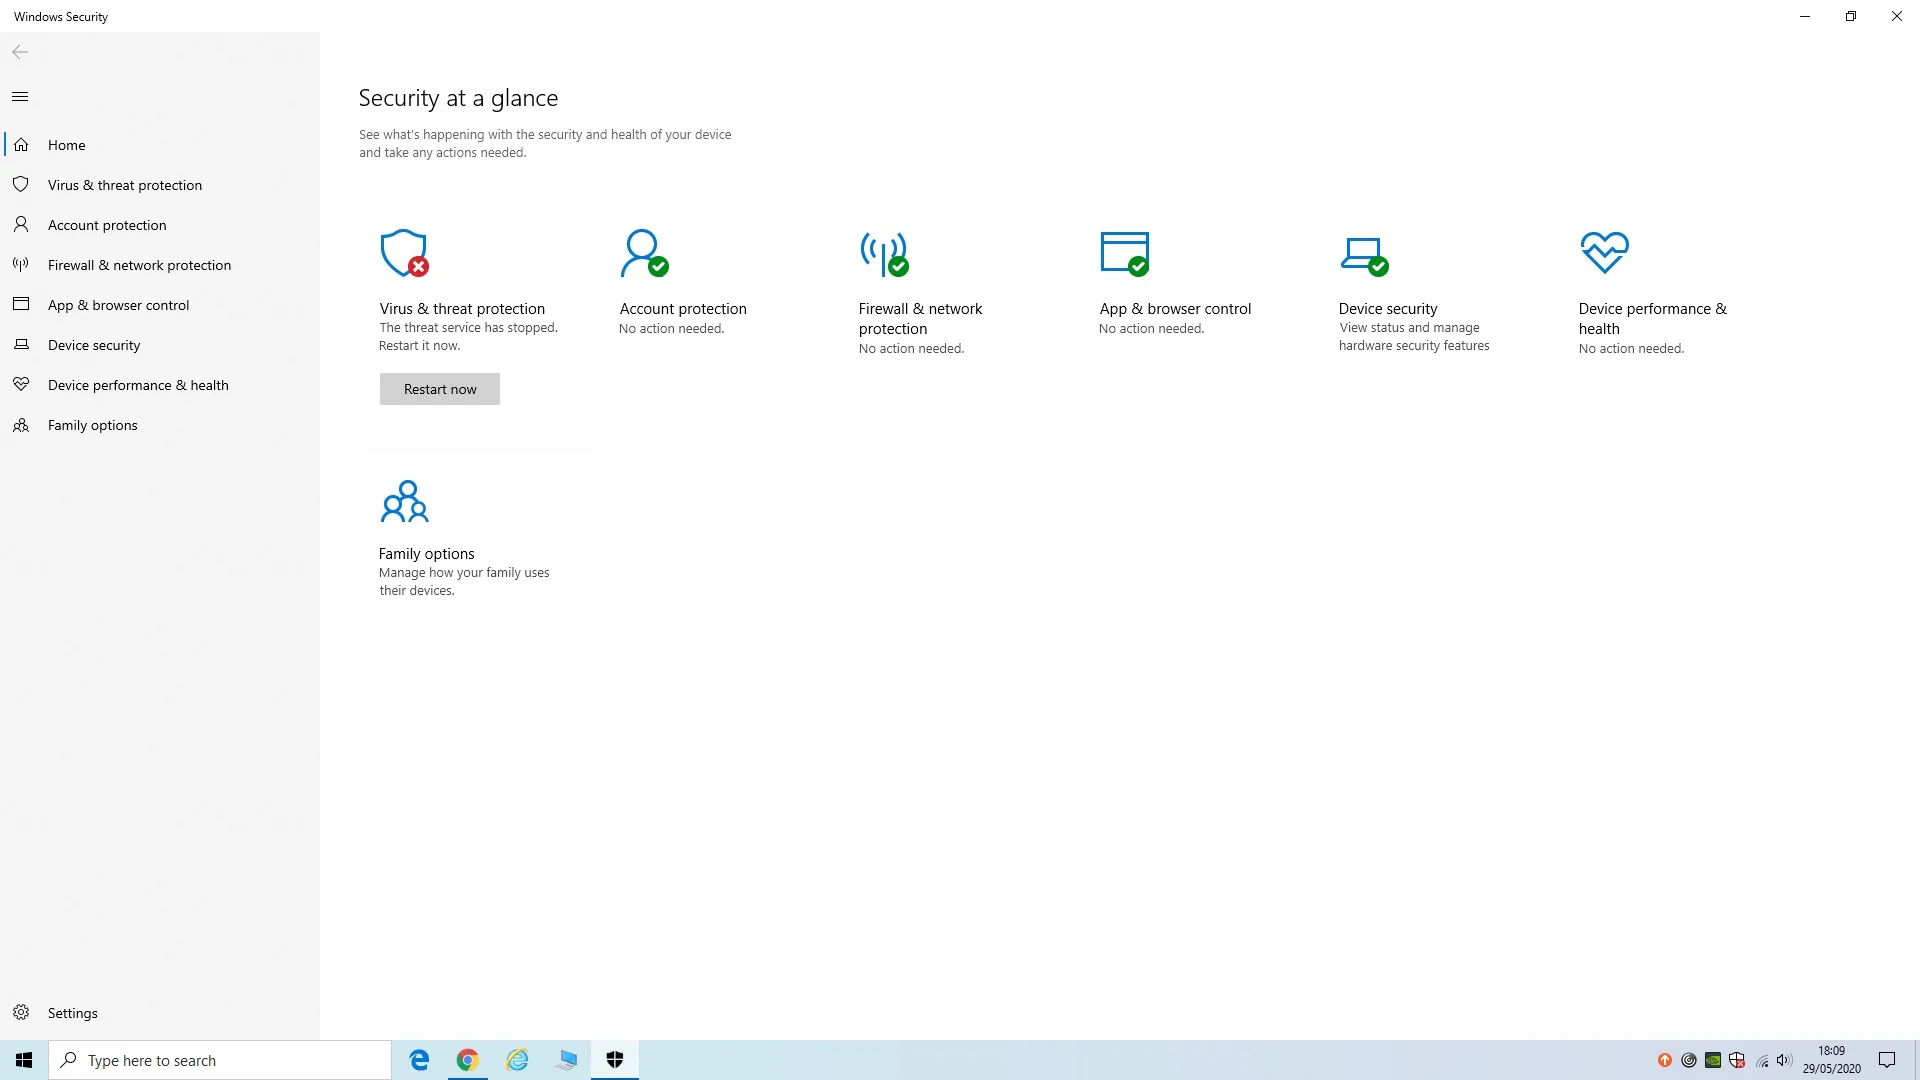Click the back arrow in the sidebar
The width and height of the screenshot is (1920, 1080).
[20, 52]
